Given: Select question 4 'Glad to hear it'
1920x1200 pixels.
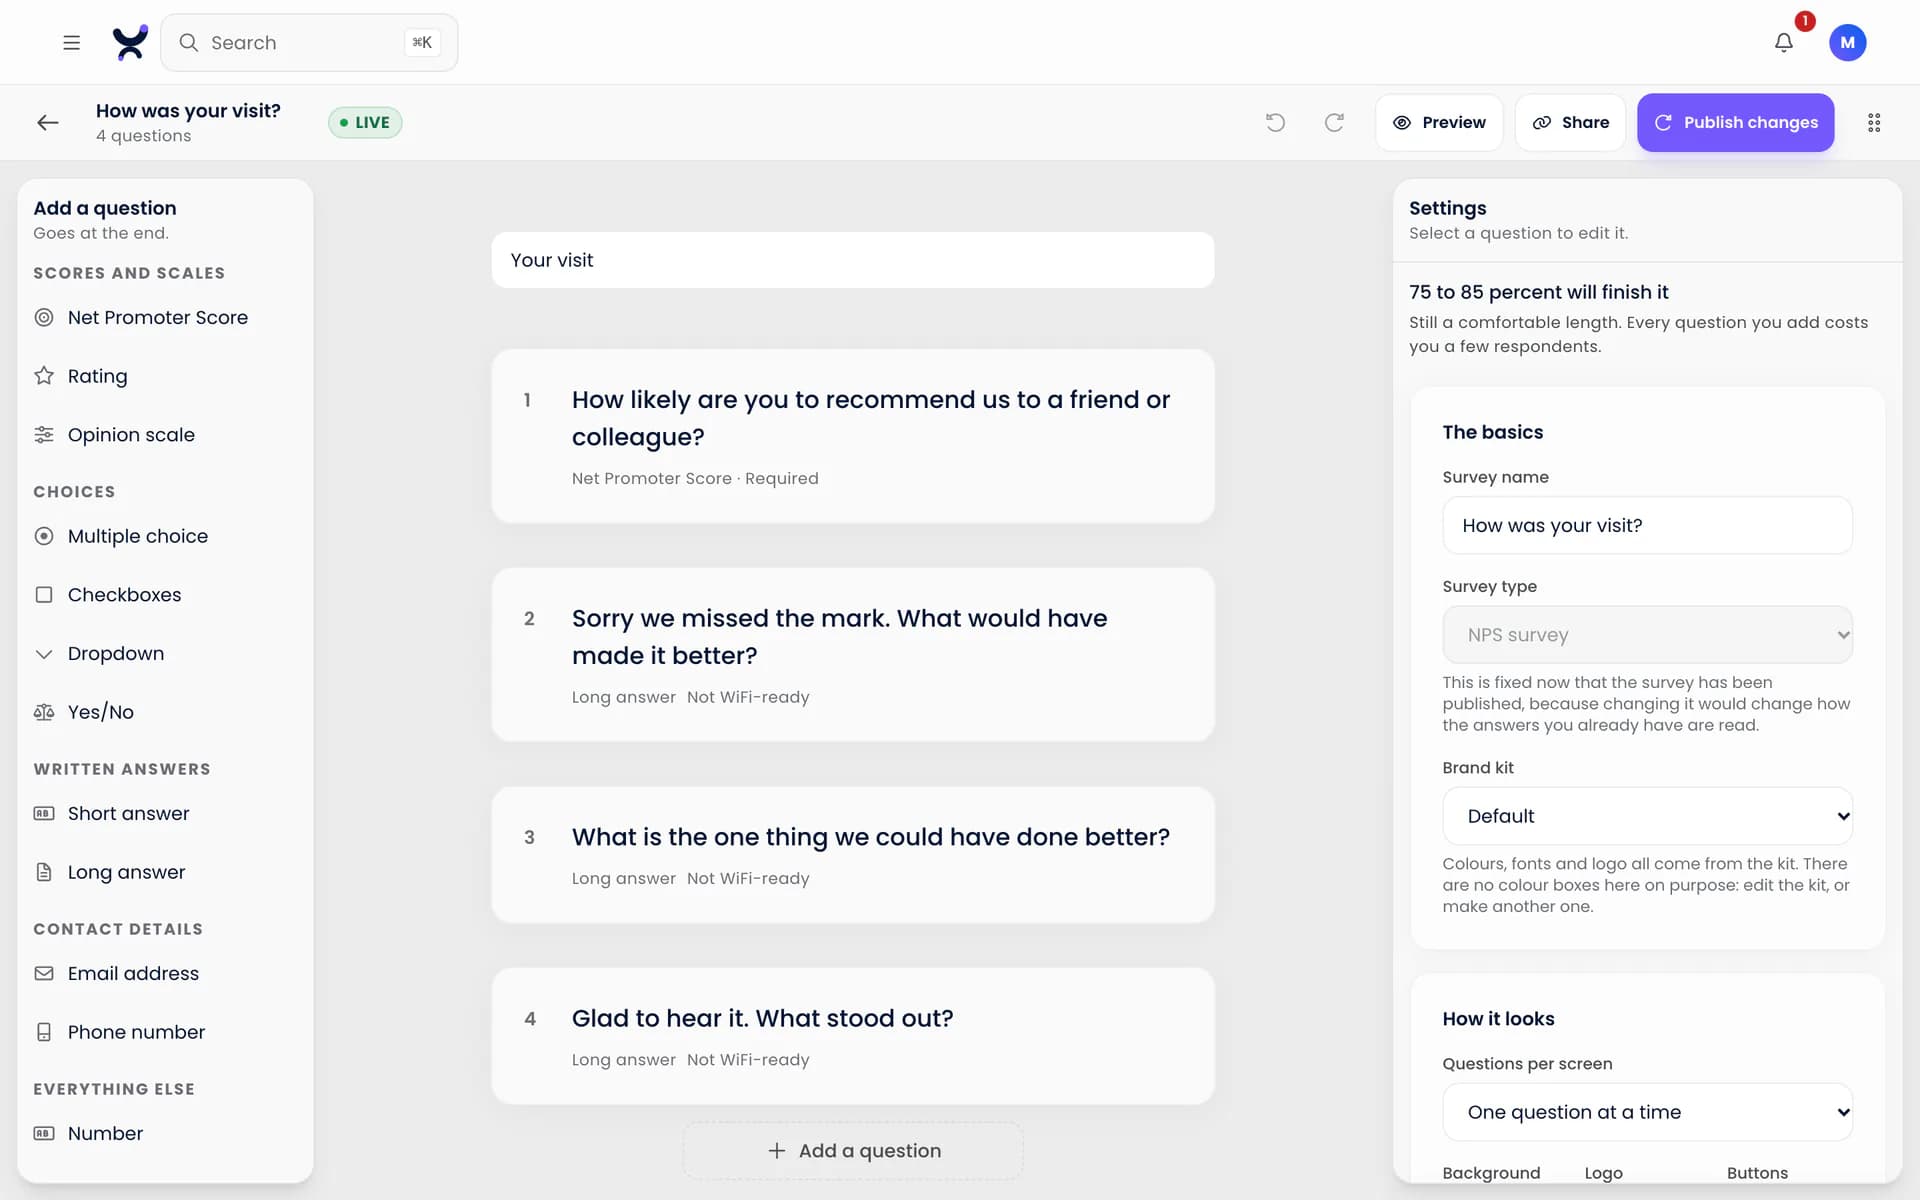Looking at the screenshot, I should [x=853, y=1036].
